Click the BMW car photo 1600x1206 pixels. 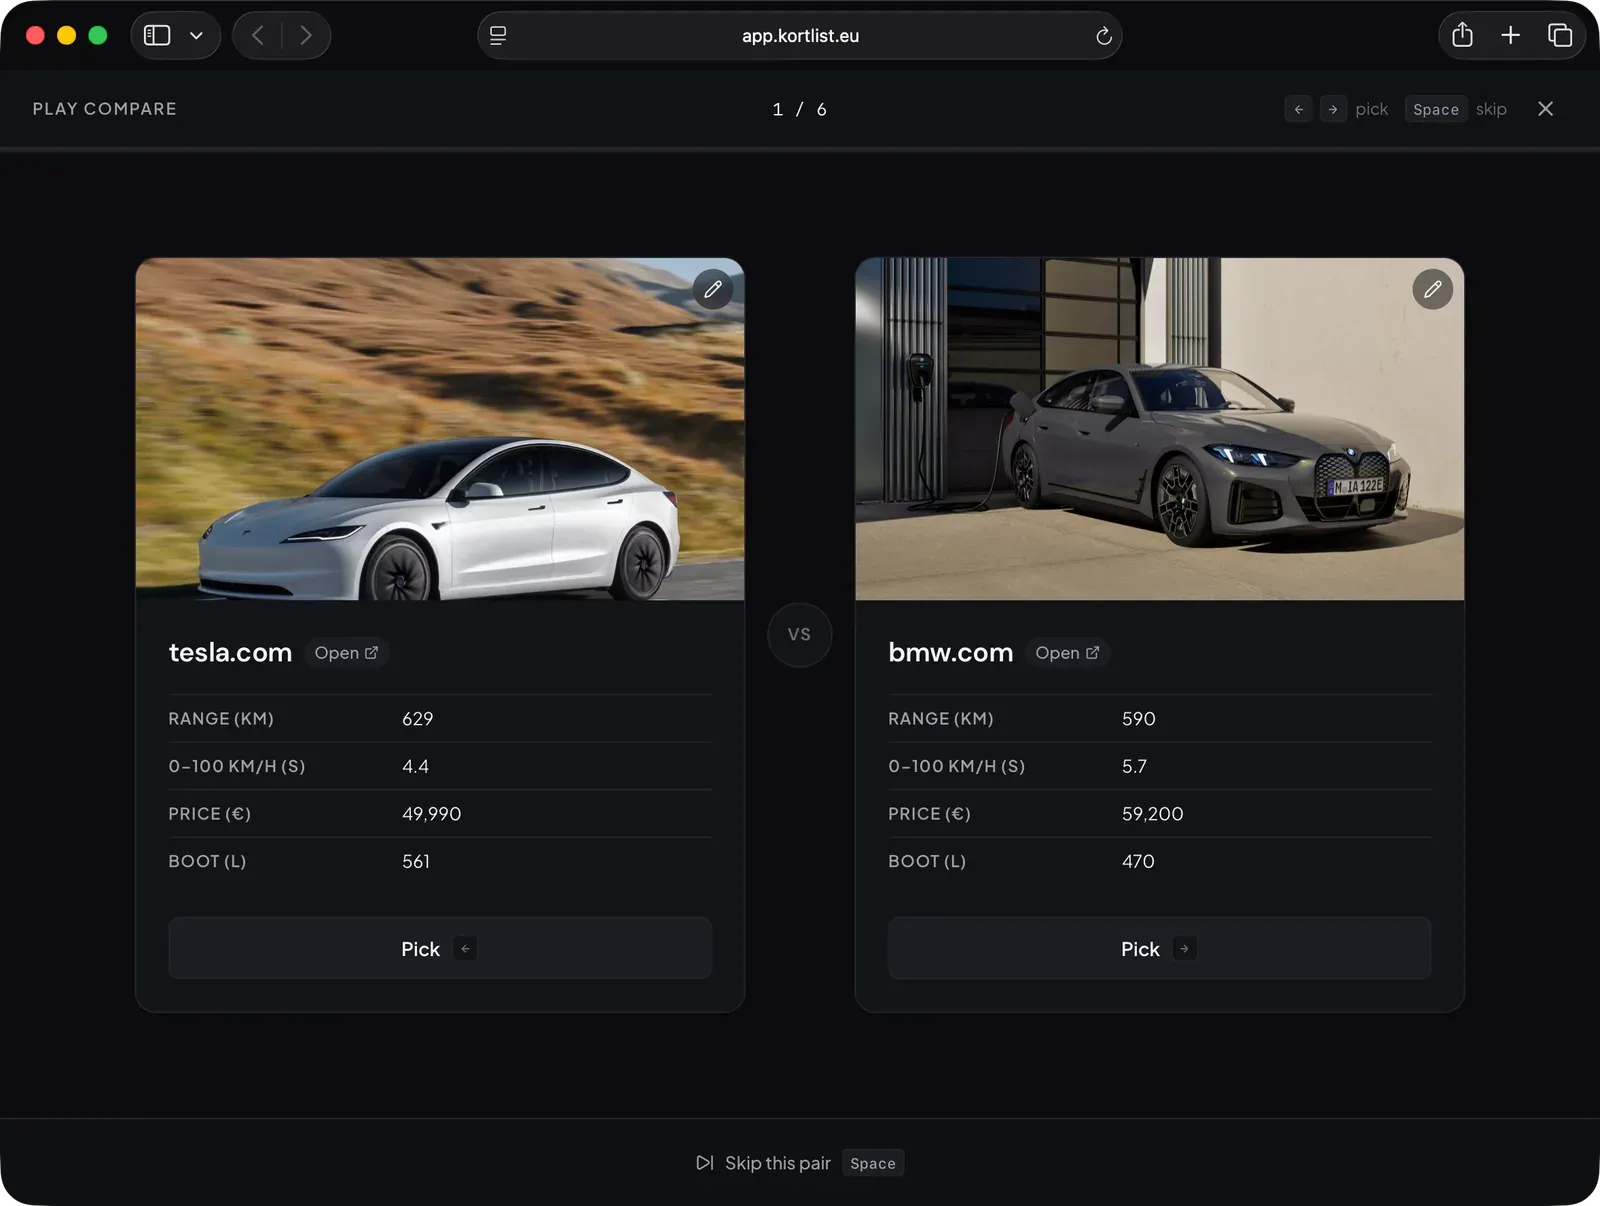[x=1159, y=429]
